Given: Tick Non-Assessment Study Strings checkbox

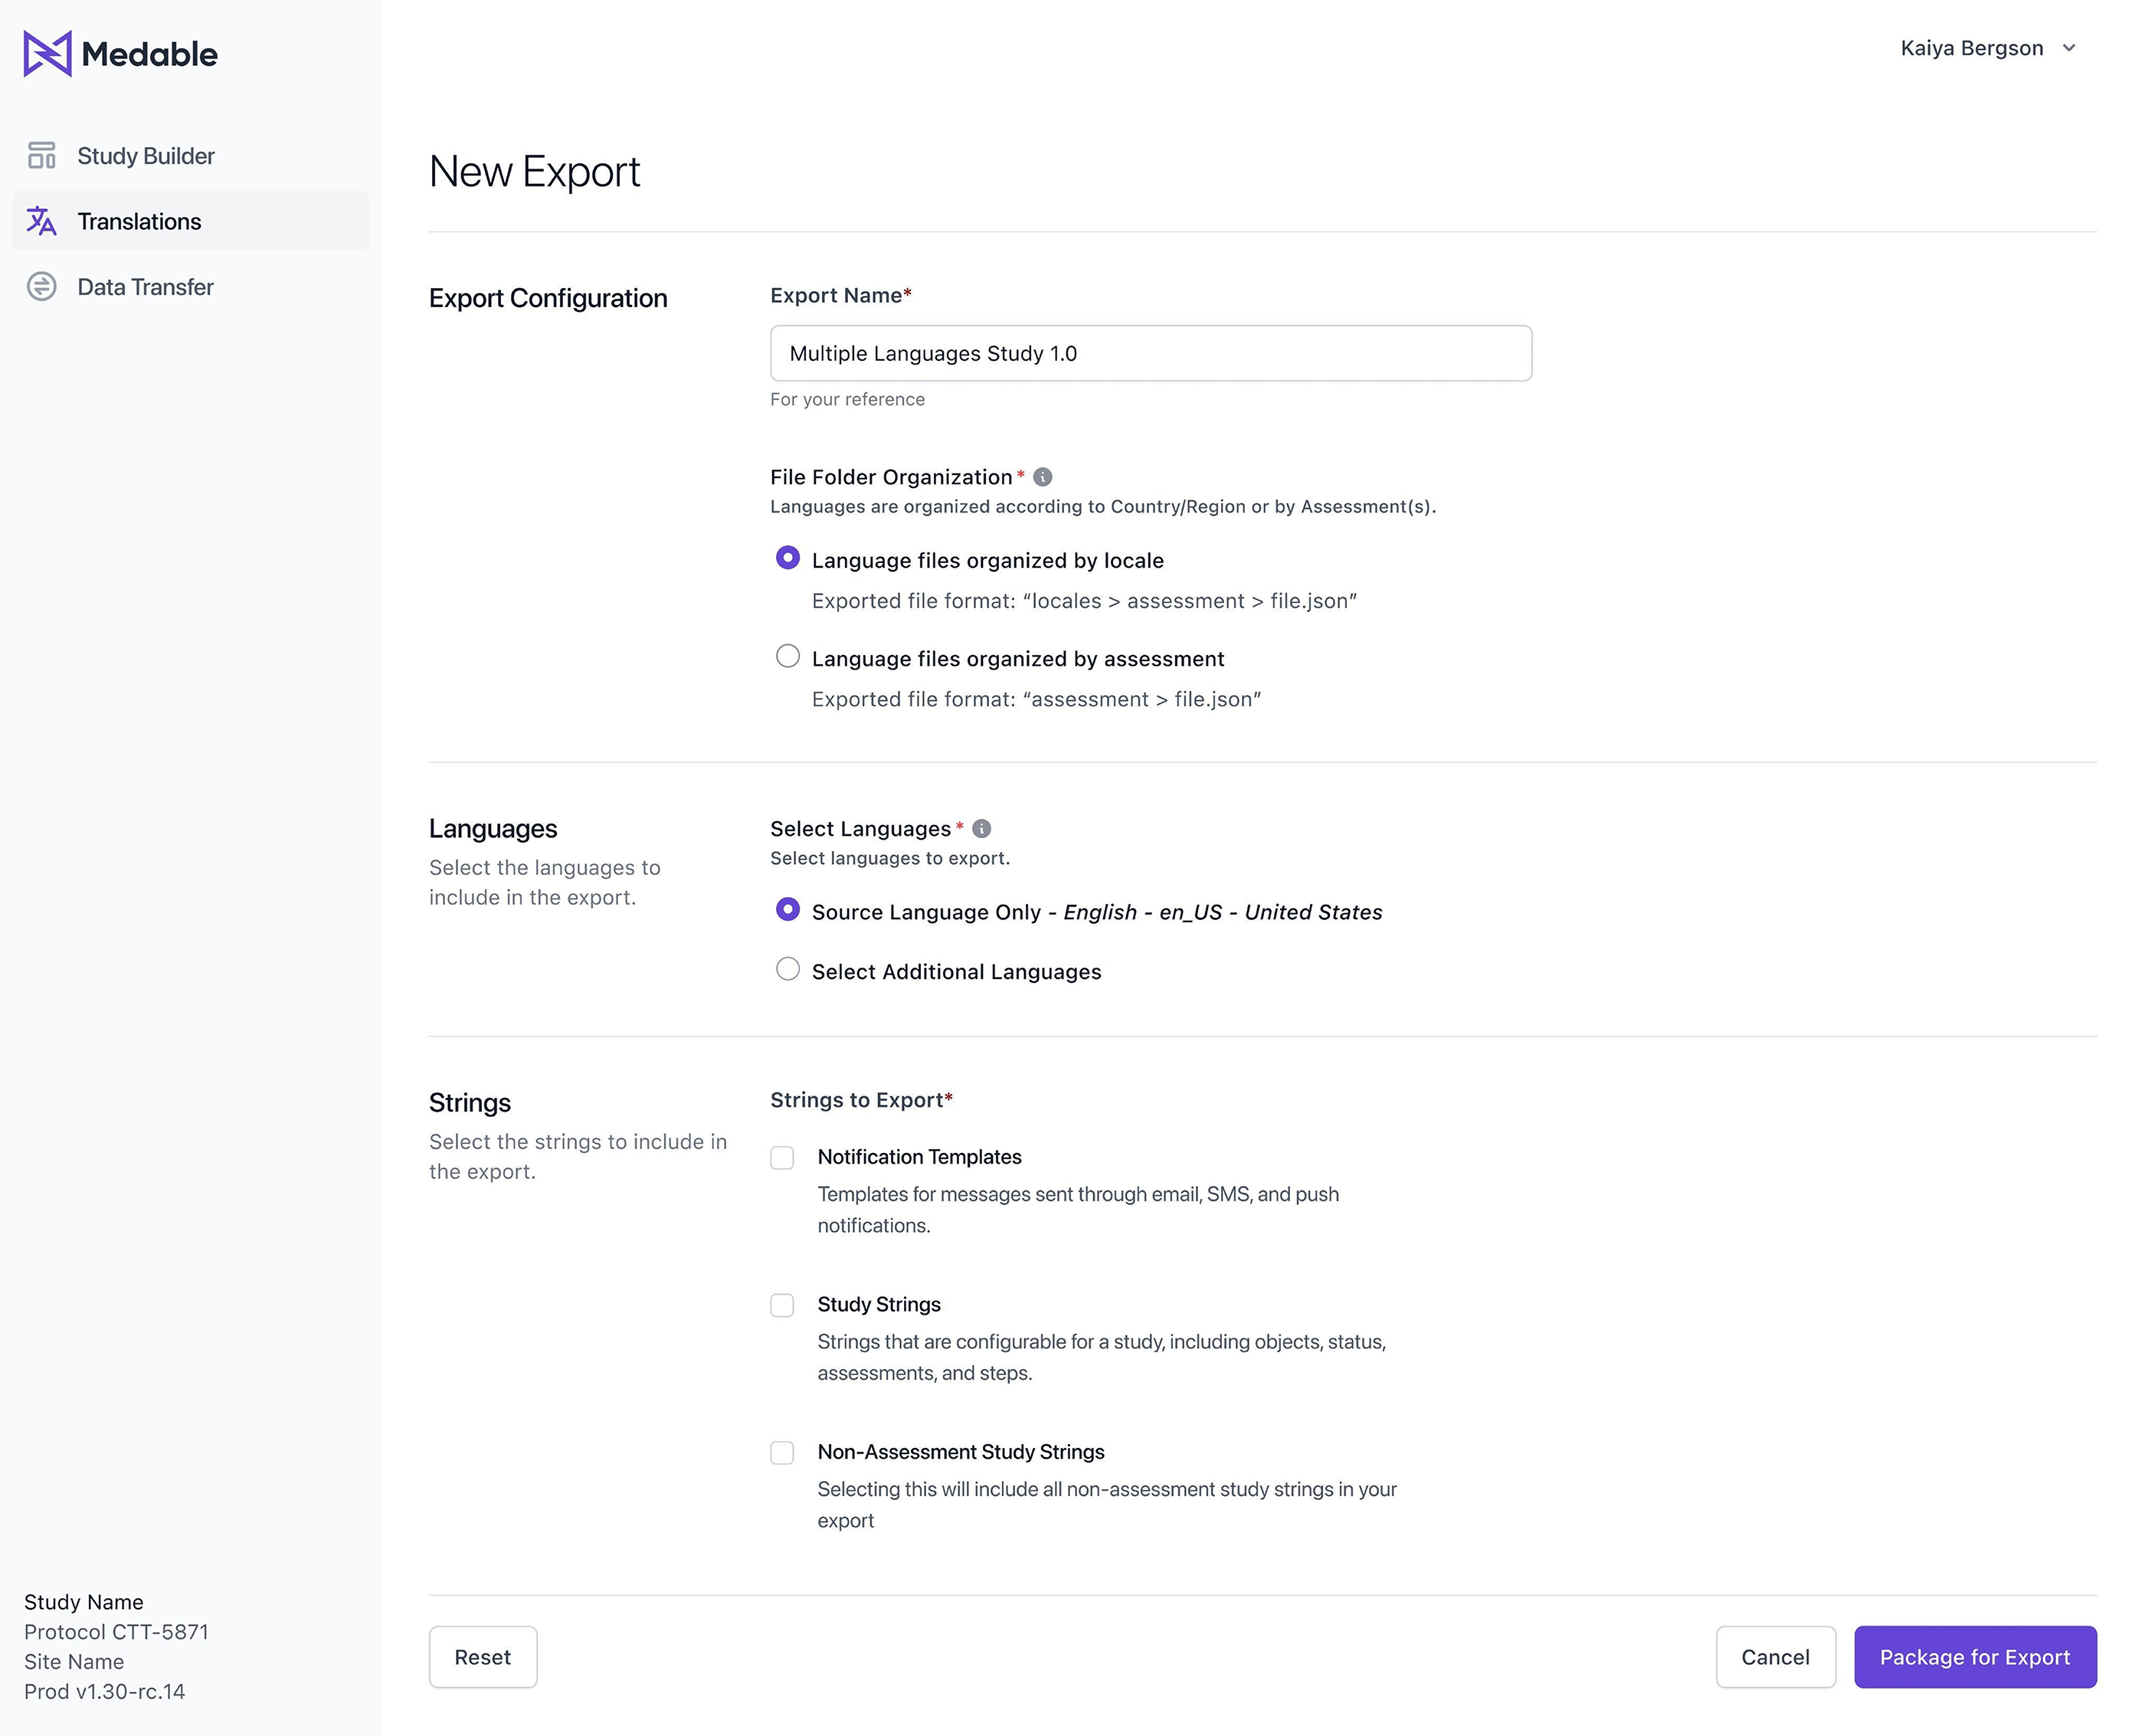Looking at the screenshot, I should pos(782,1453).
